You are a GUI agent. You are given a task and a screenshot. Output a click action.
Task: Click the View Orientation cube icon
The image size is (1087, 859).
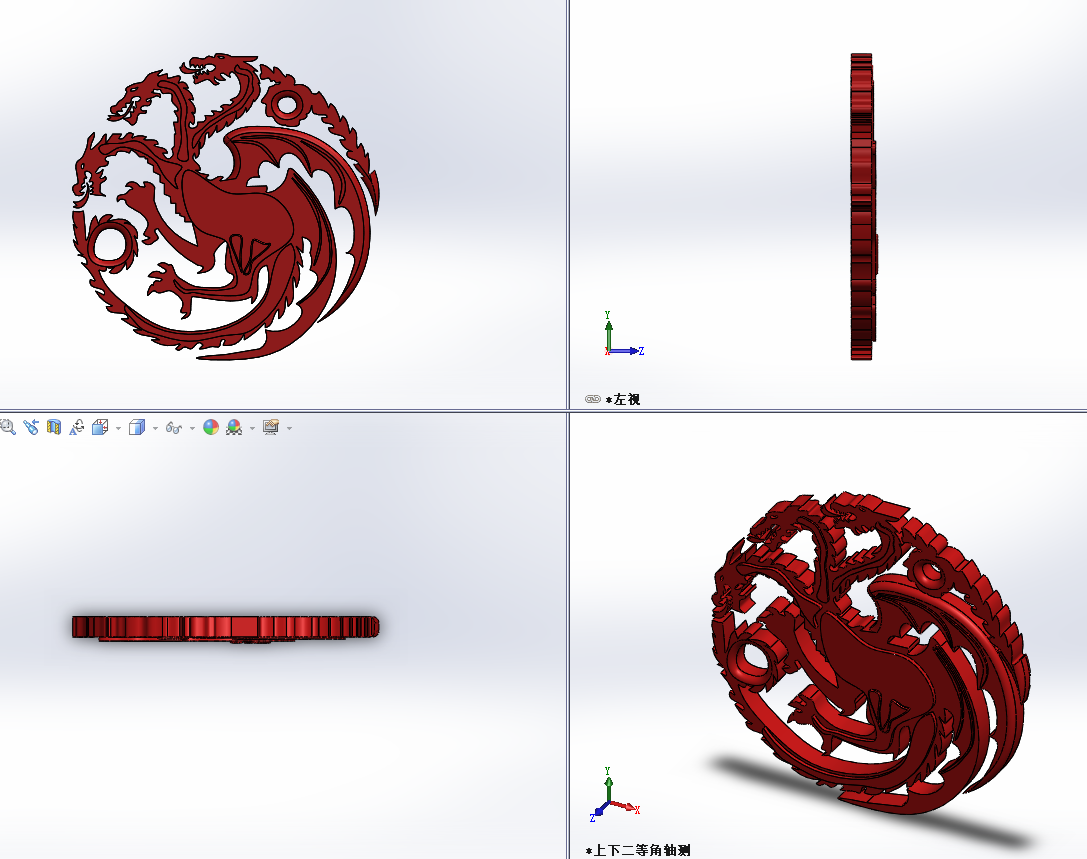tap(100, 427)
